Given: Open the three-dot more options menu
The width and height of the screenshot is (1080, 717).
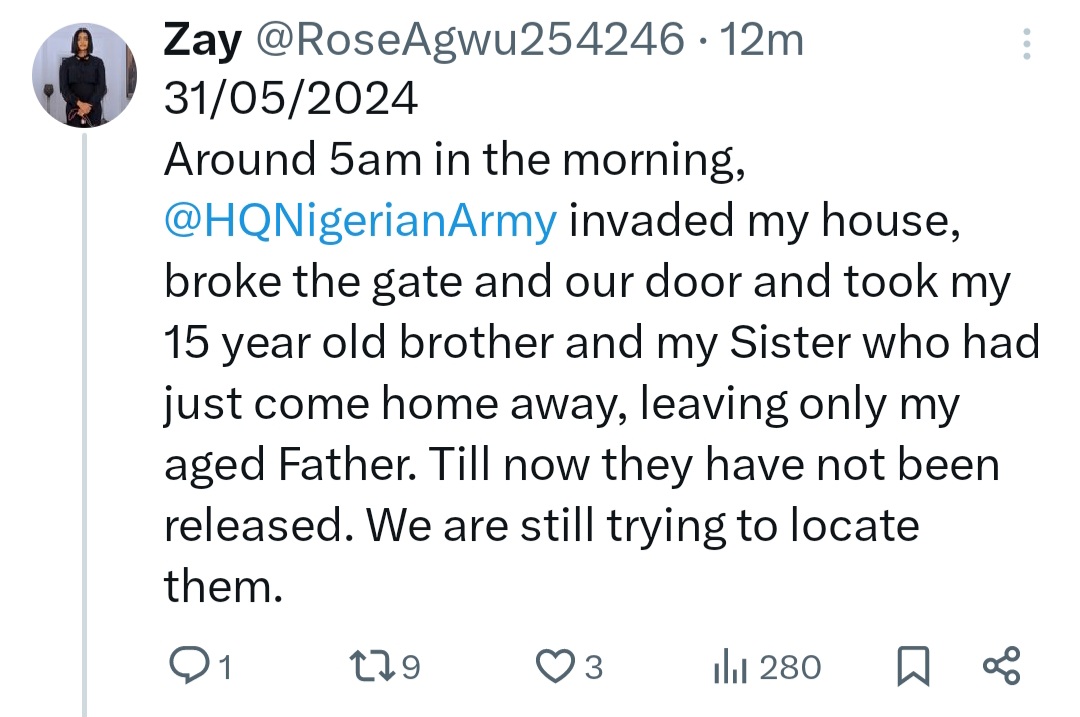Looking at the screenshot, I should (1025, 44).
